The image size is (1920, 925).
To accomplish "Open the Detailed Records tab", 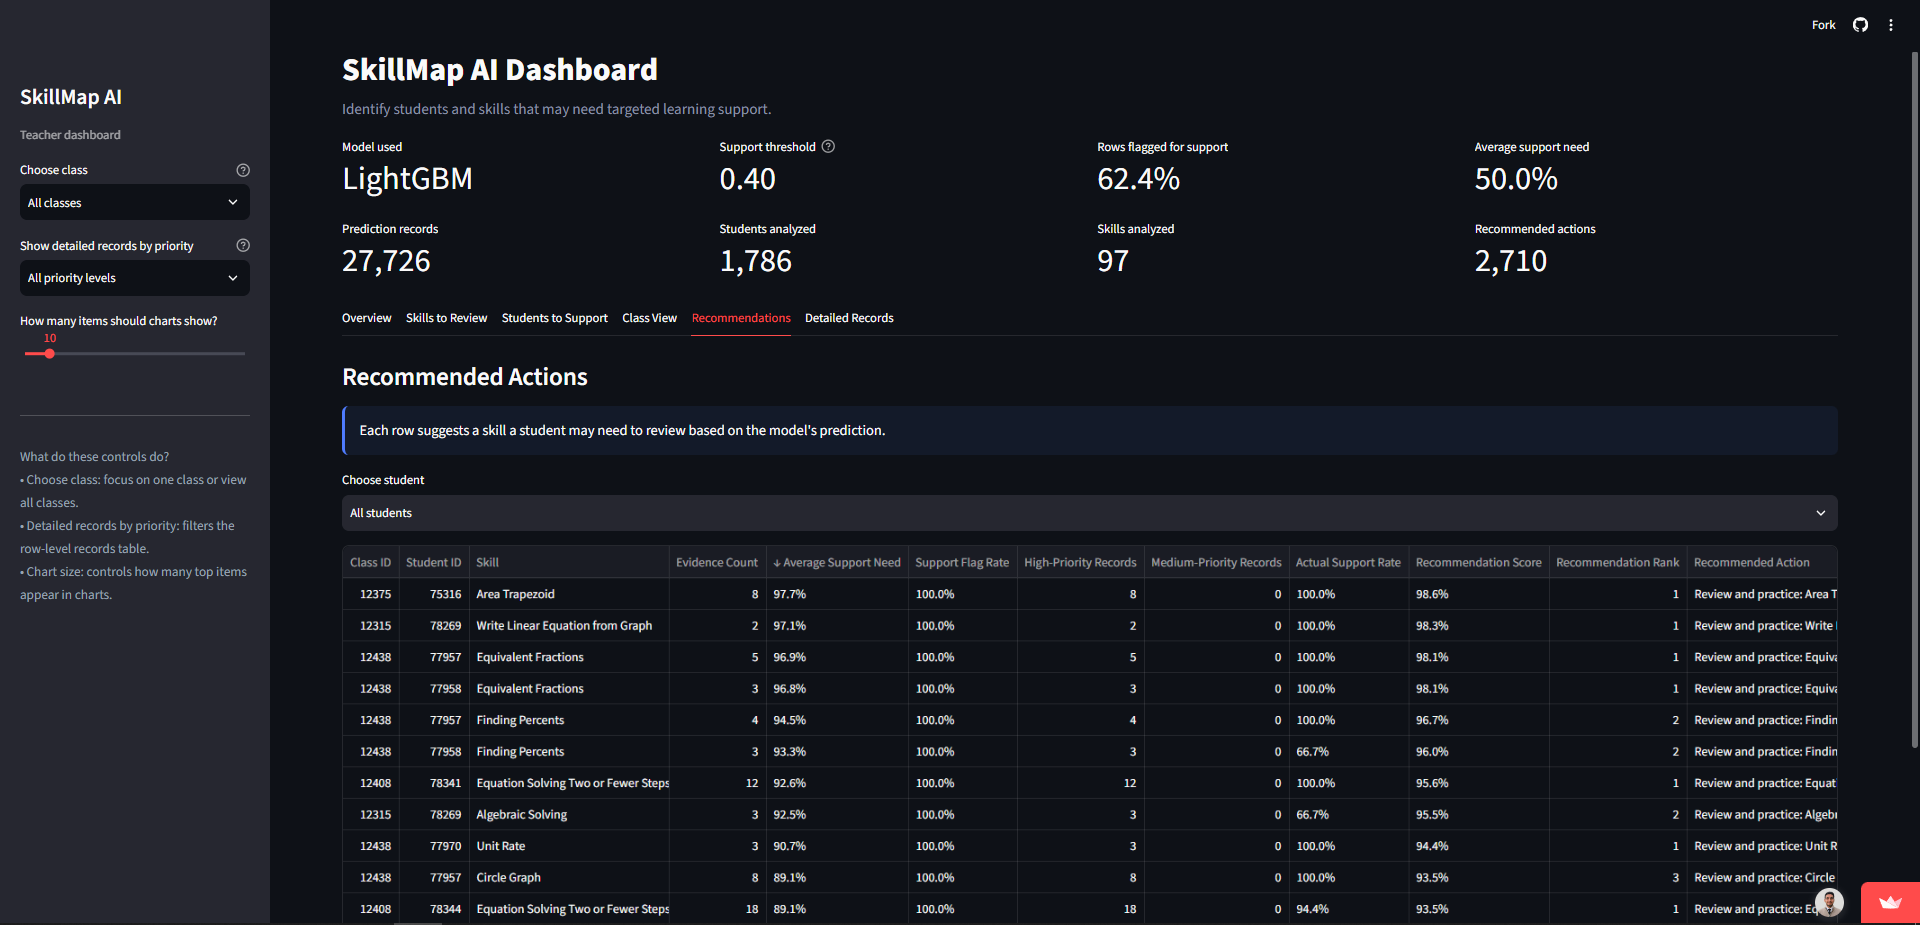I will [x=849, y=318].
